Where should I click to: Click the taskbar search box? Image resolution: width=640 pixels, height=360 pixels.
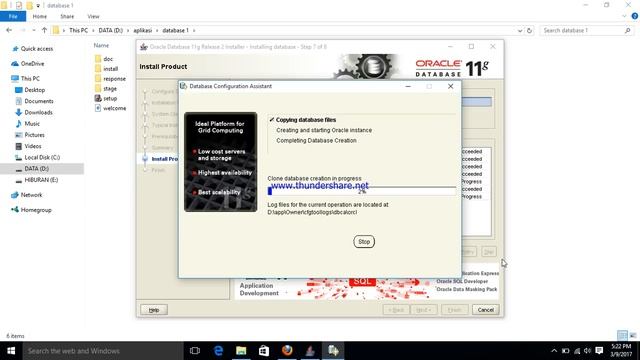[102, 351]
